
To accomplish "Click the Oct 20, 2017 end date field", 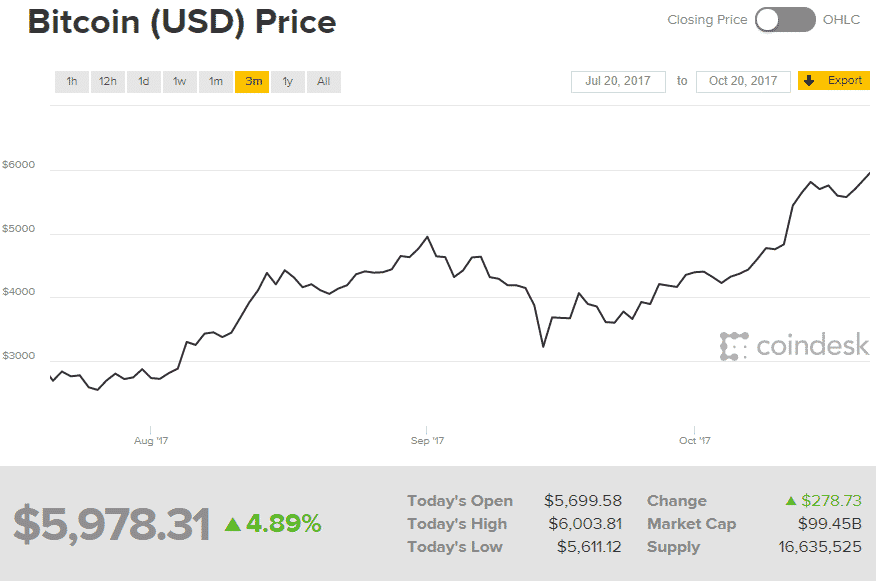I will click(743, 81).
